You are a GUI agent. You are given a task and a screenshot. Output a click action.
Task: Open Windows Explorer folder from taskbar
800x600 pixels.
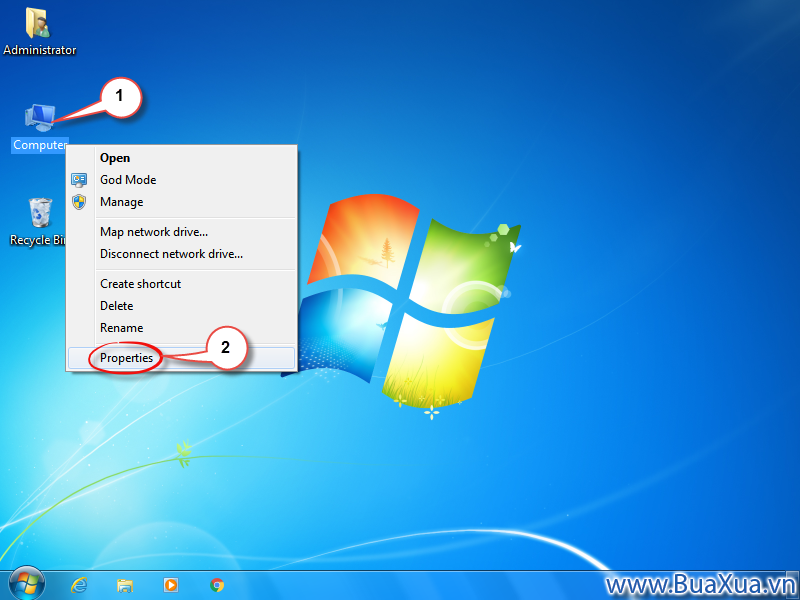(x=125, y=585)
